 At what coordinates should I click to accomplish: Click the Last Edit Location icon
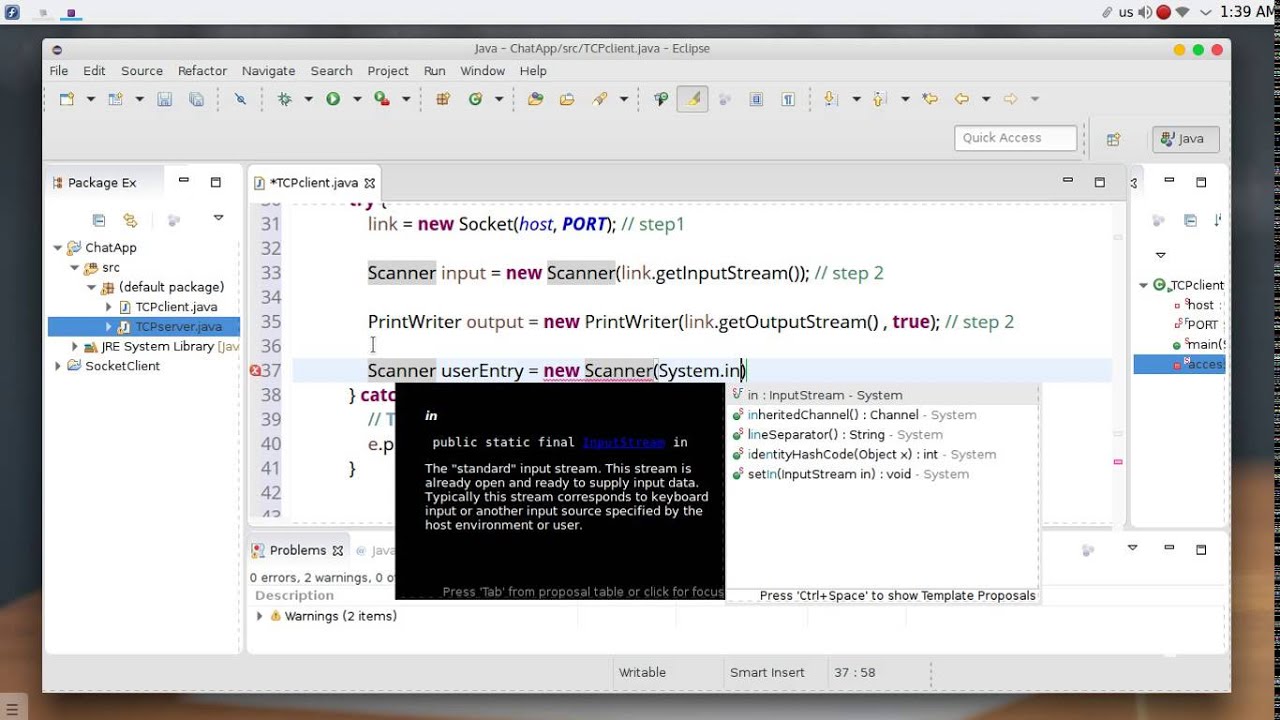pyautogui.click(x=930, y=99)
